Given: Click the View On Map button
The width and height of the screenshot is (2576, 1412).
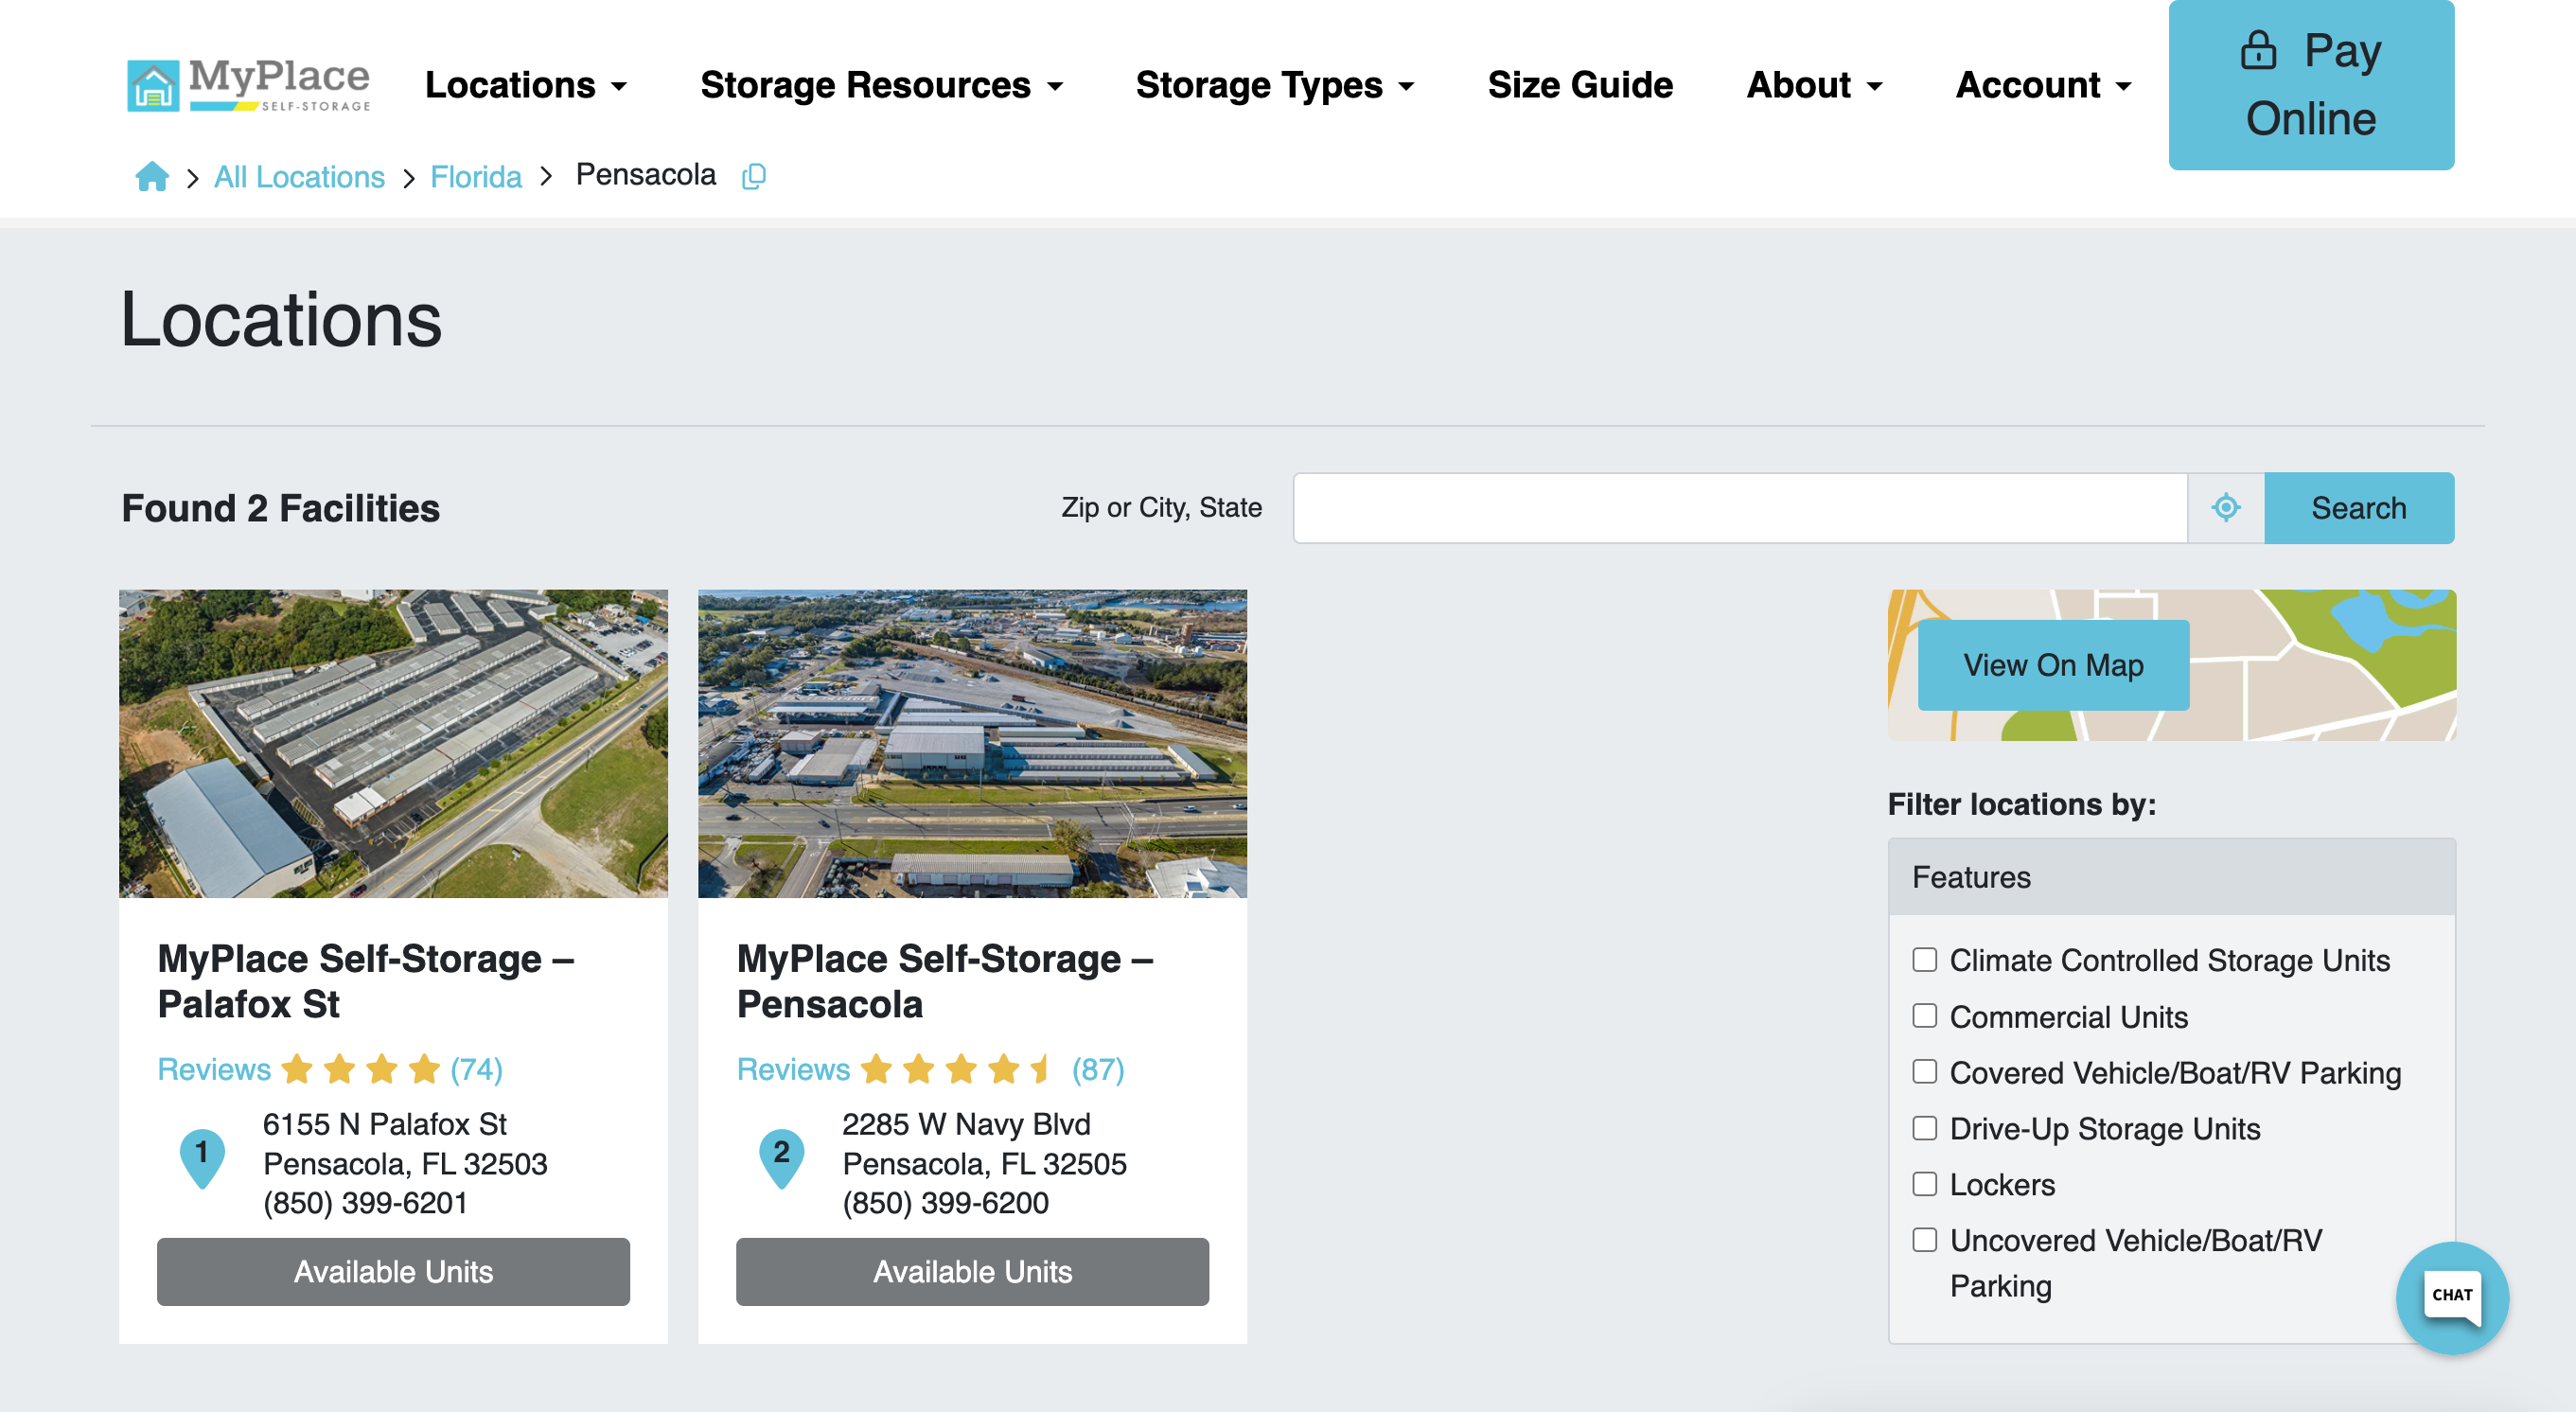Looking at the screenshot, I should coord(2052,665).
